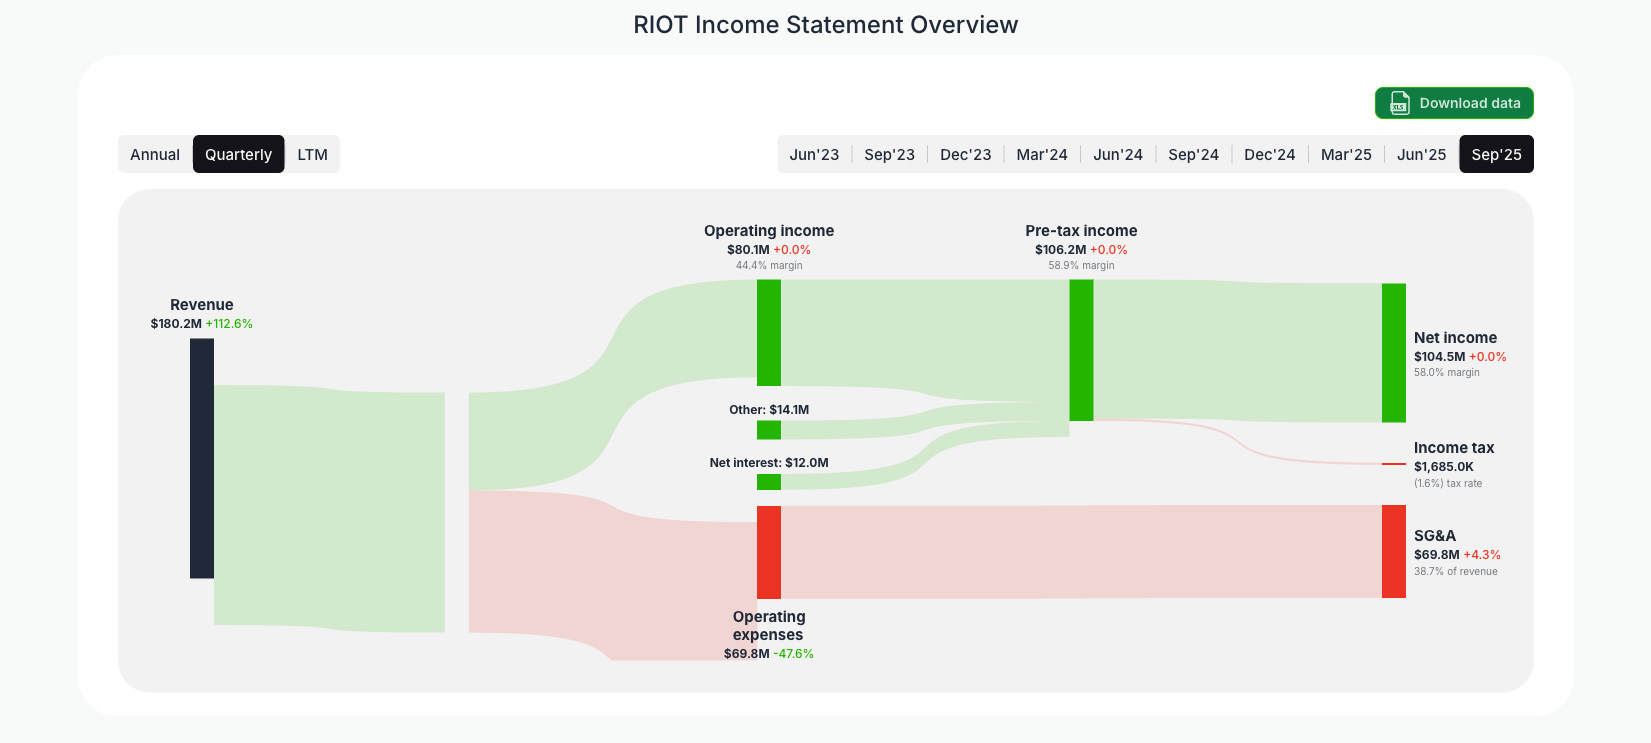Click the SG&A label
Screen dimensions: 1651x743
tap(1435, 536)
